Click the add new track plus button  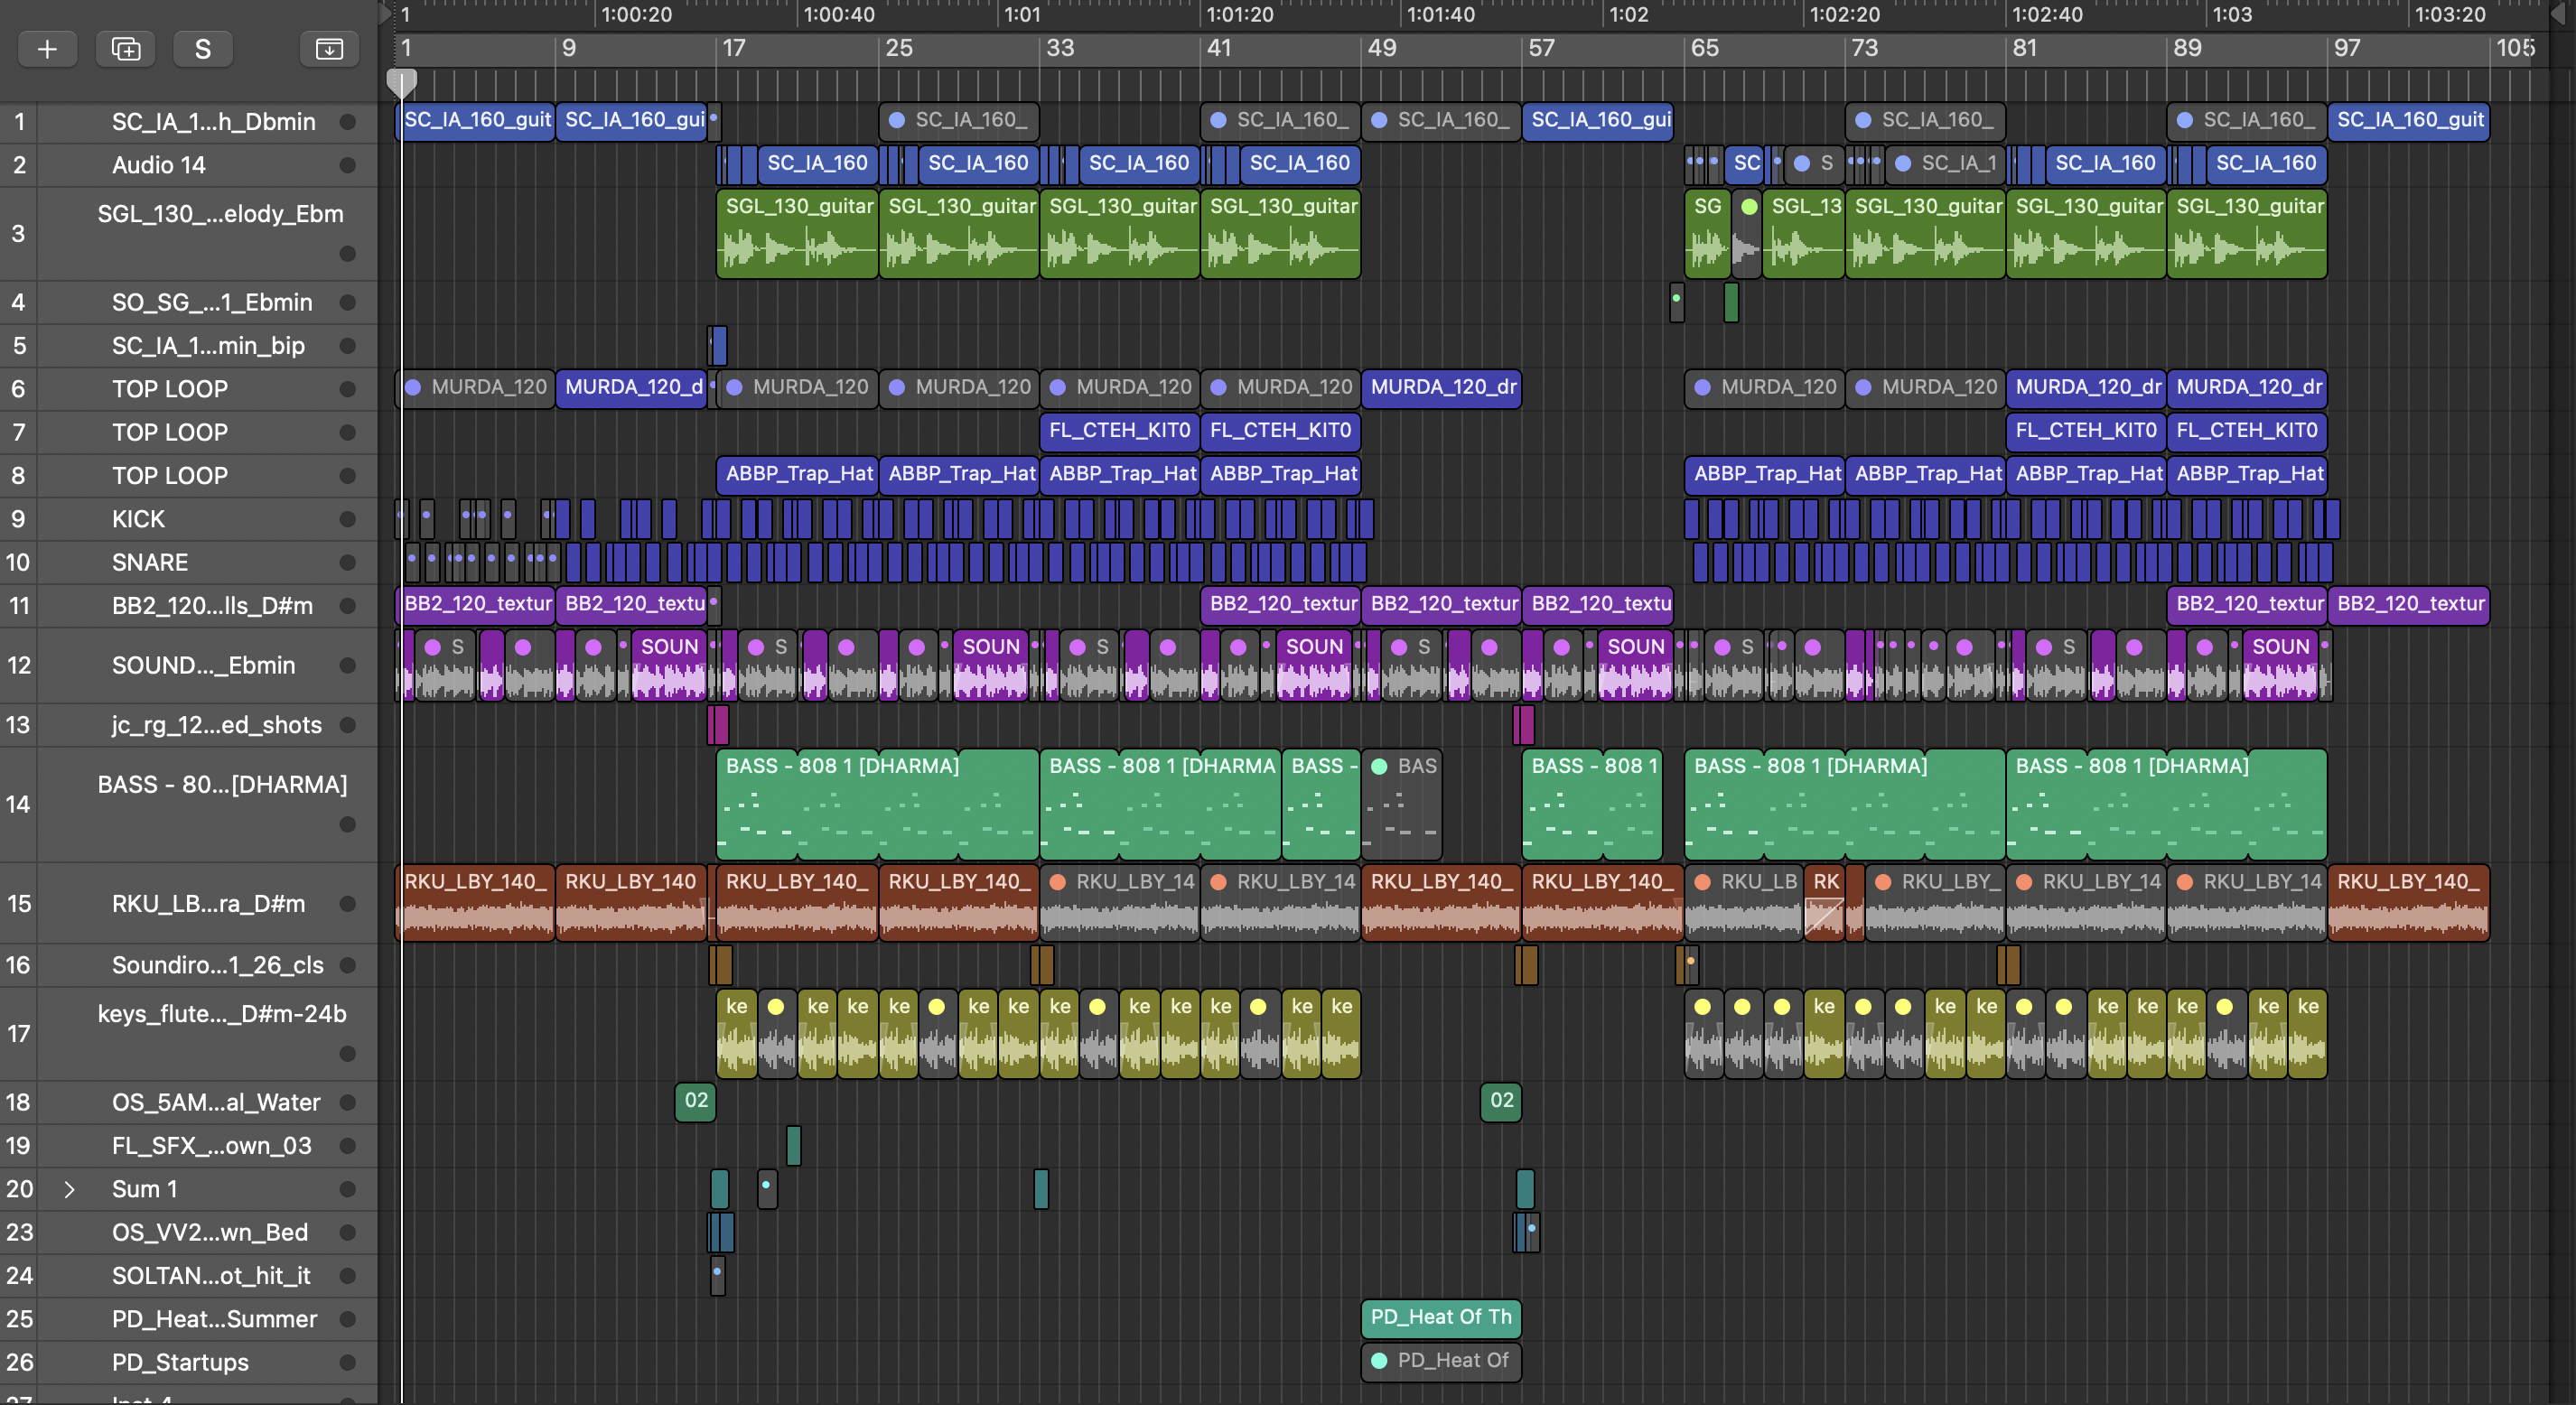pyautogui.click(x=47, y=49)
